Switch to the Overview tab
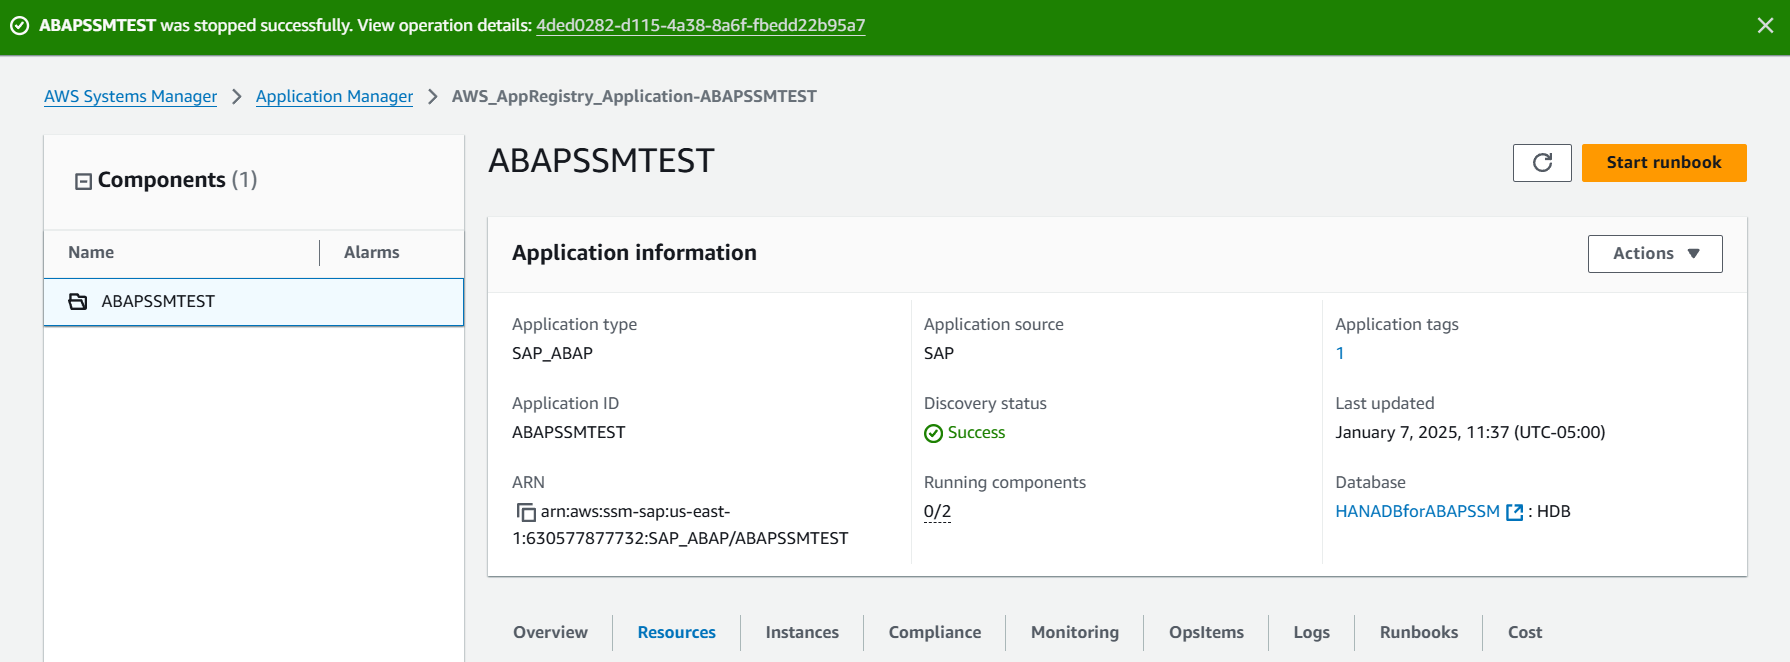Screen dimensions: 1790x662 click(x=550, y=632)
